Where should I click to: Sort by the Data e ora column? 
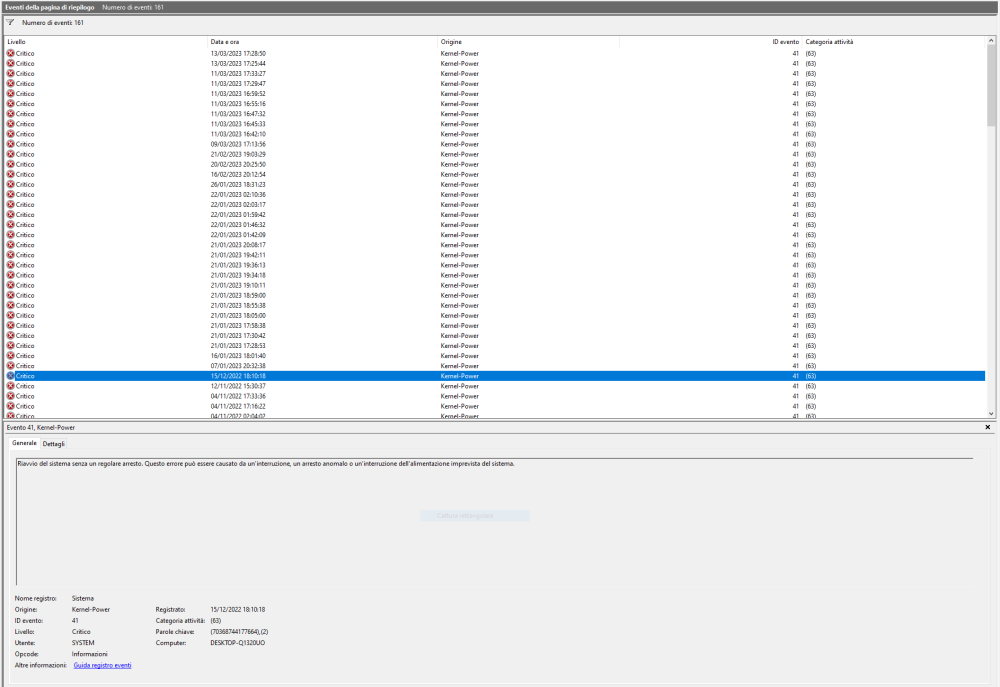click(x=323, y=42)
